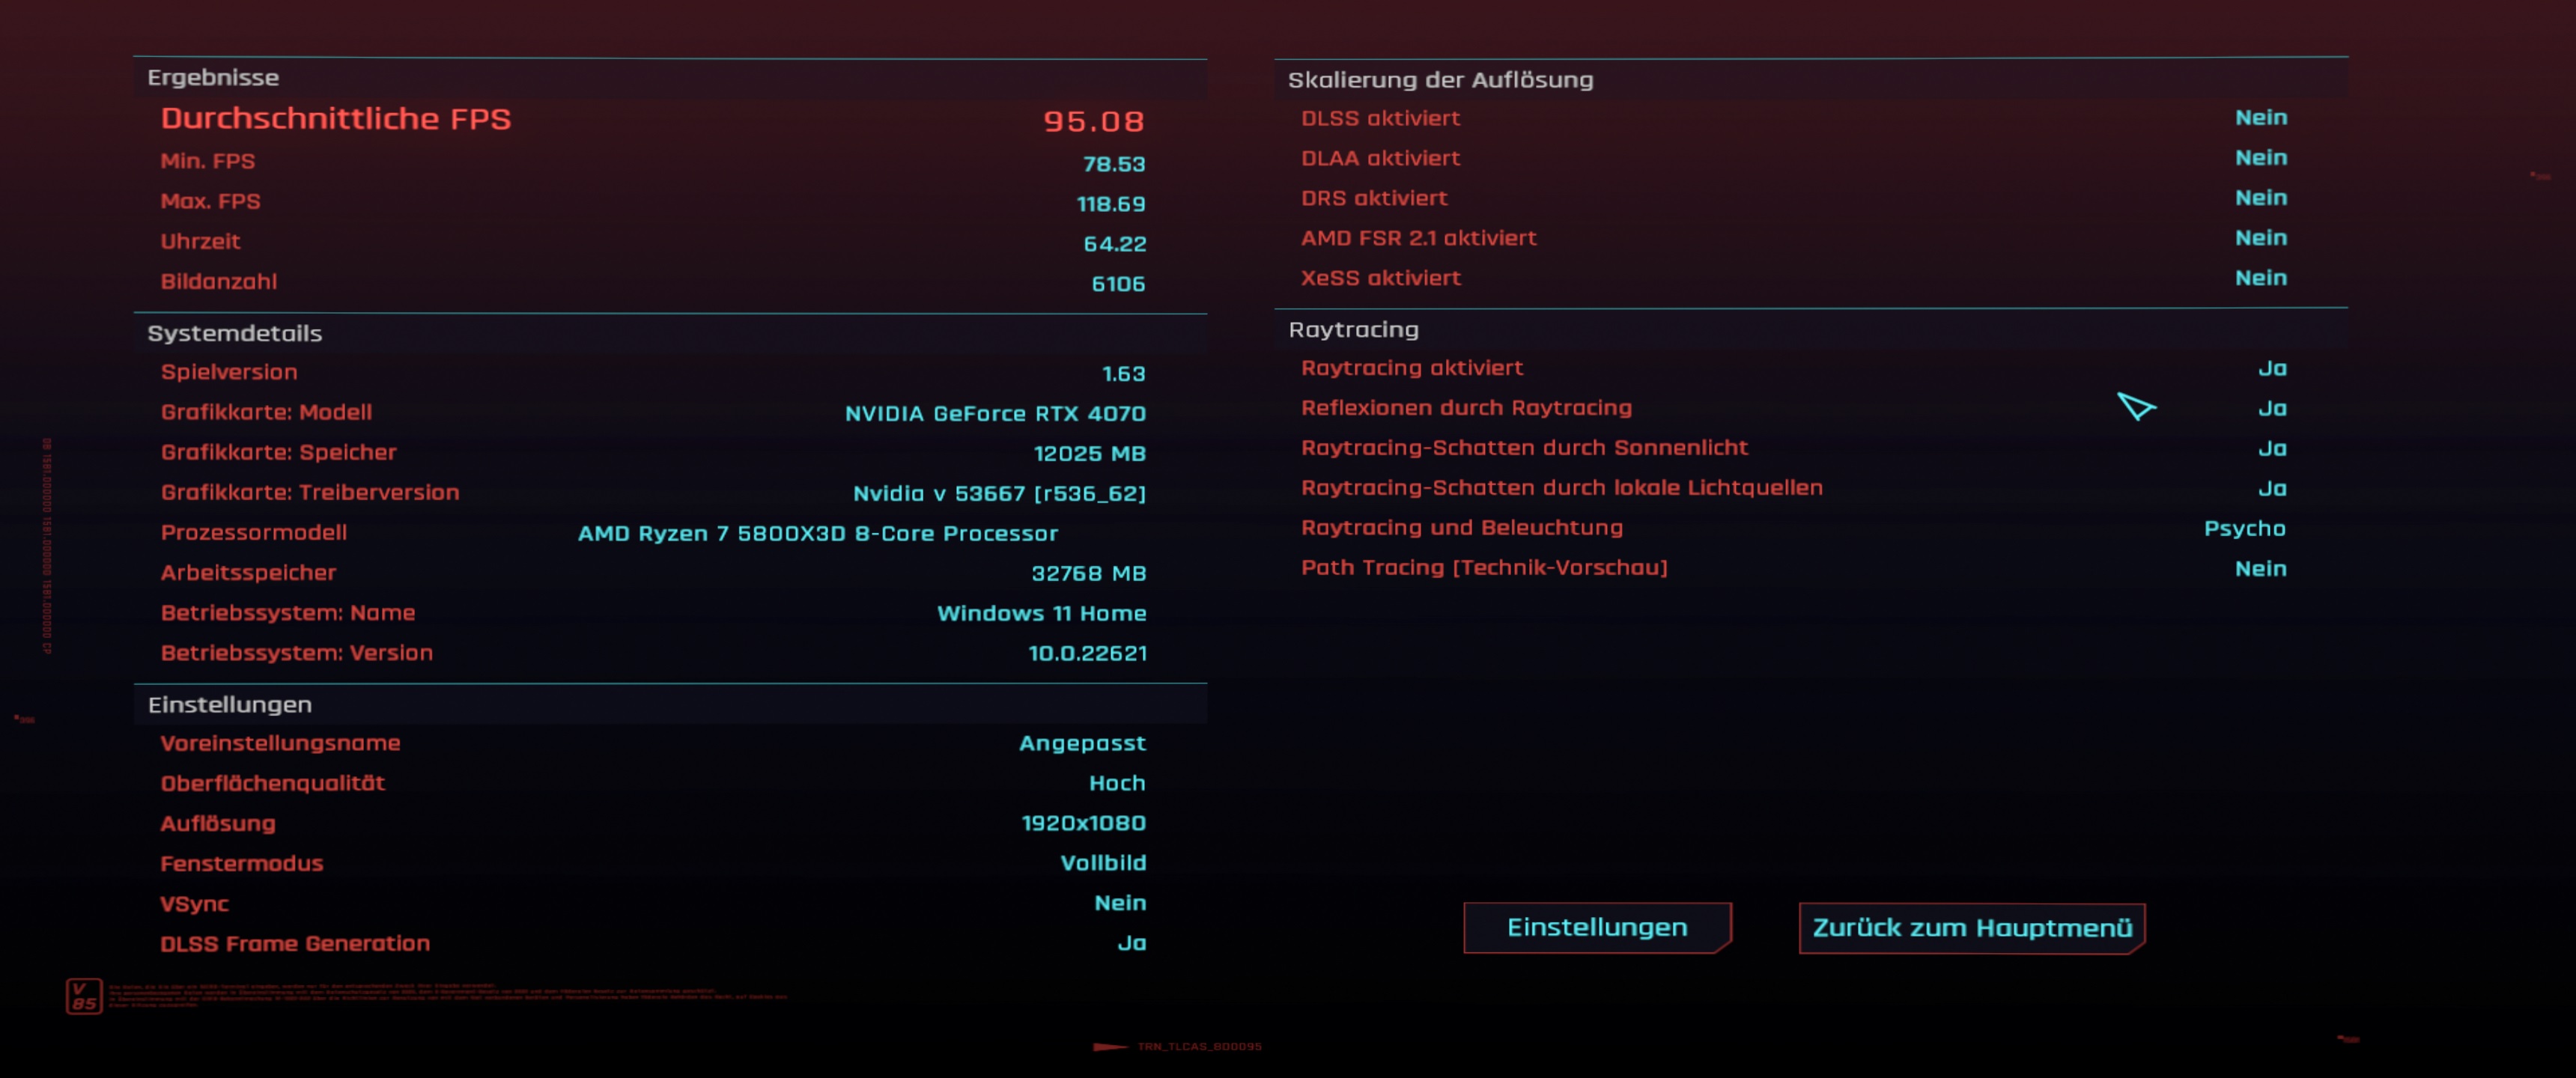
Task: Click the Oberflächenqualität Hoch value
Action: (1116, 783)
